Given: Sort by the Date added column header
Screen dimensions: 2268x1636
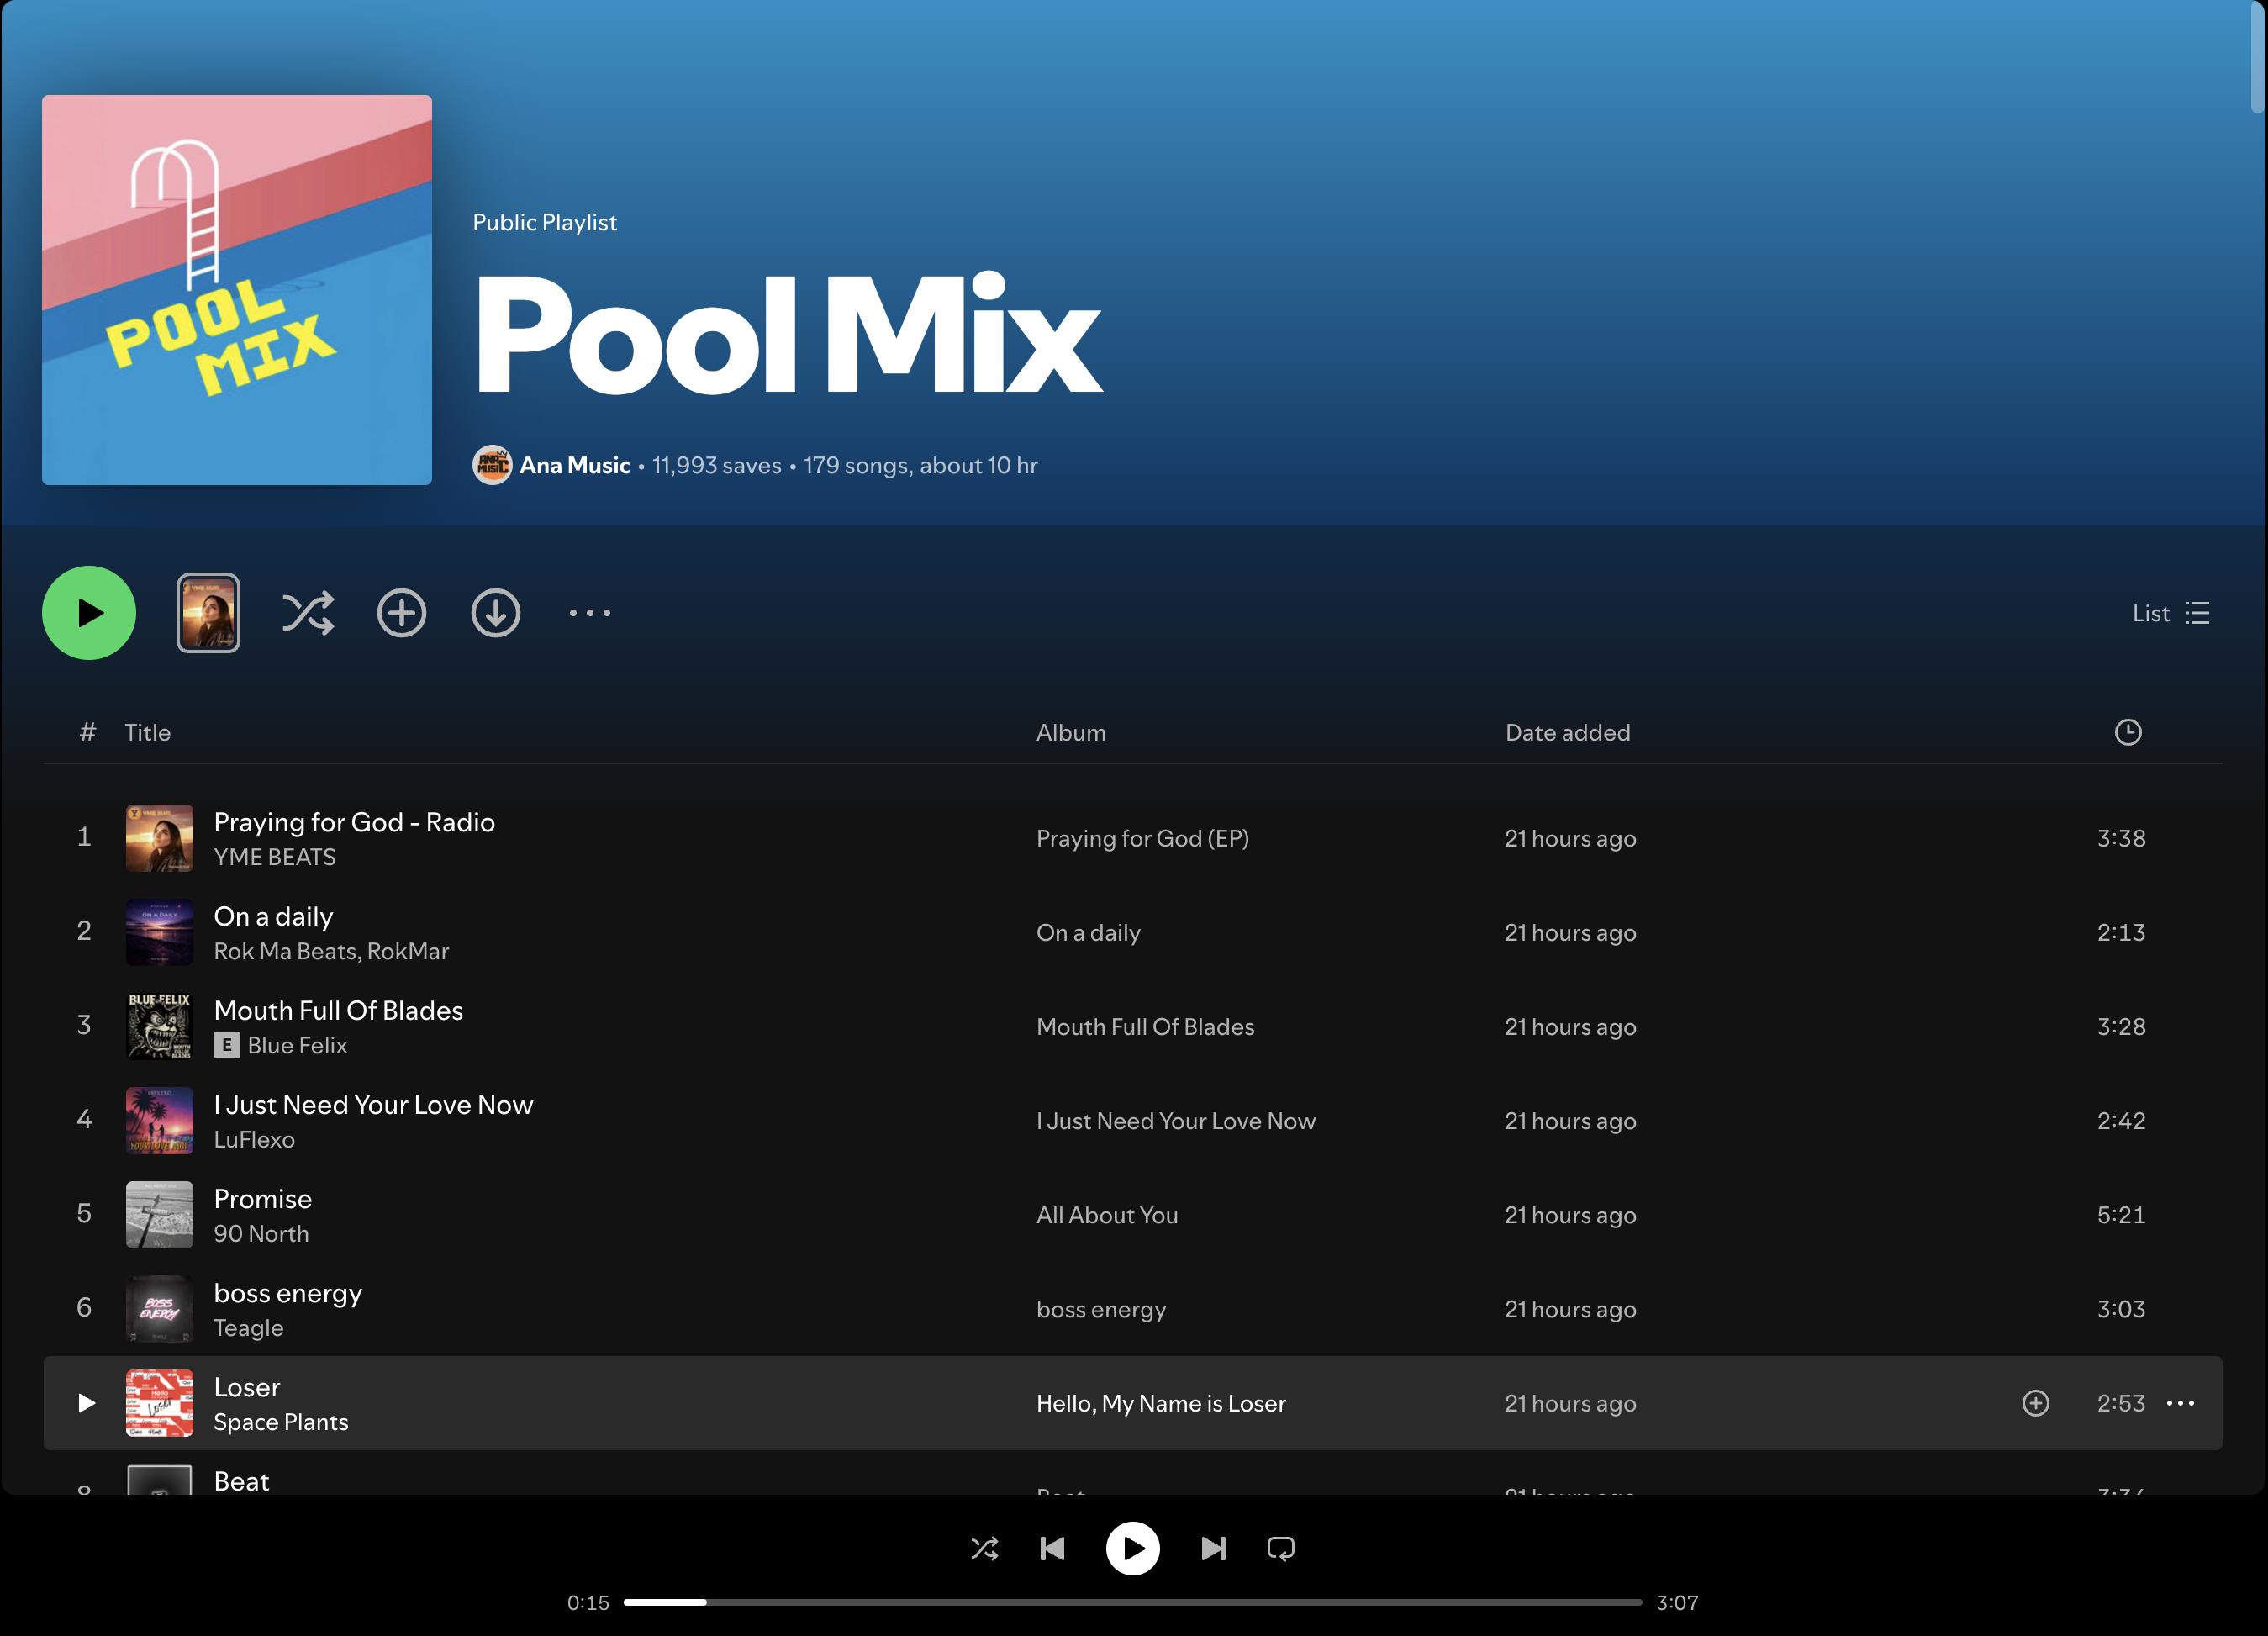Looking at the screenshot, I should [x=1568, y=732].
